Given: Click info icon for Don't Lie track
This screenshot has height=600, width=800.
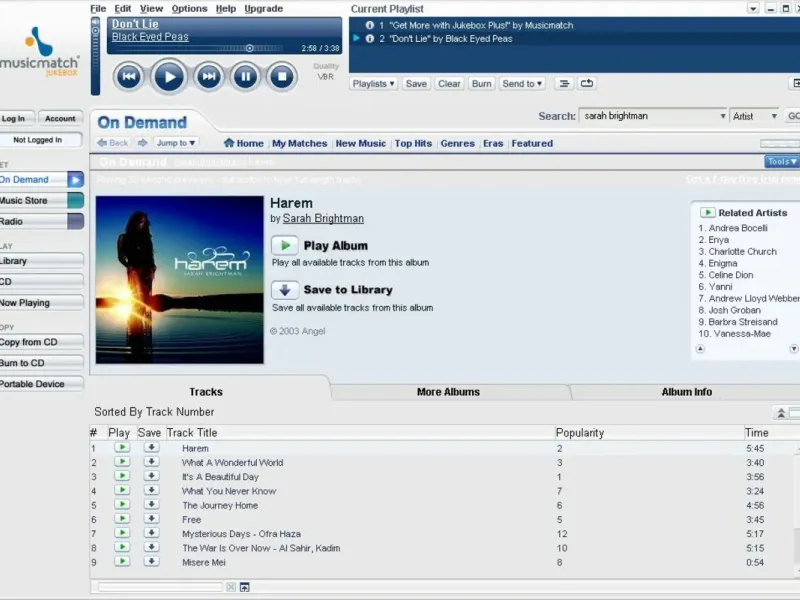Looking at the screenshot, I should 370,39.
